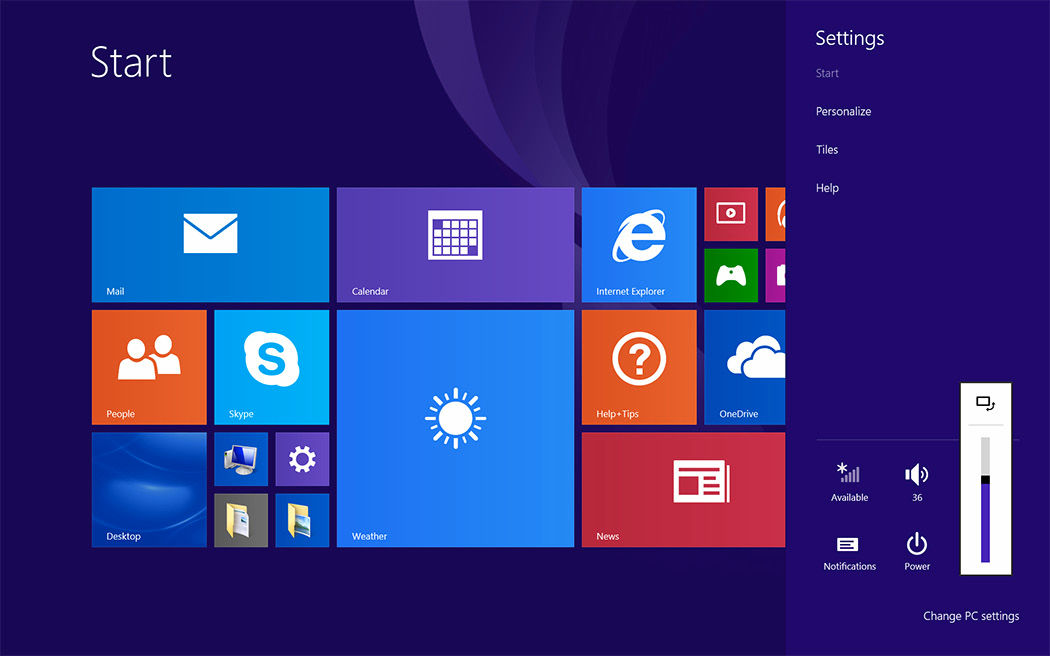
Task: Open the This PC computer tile
Action: (241, 459)
